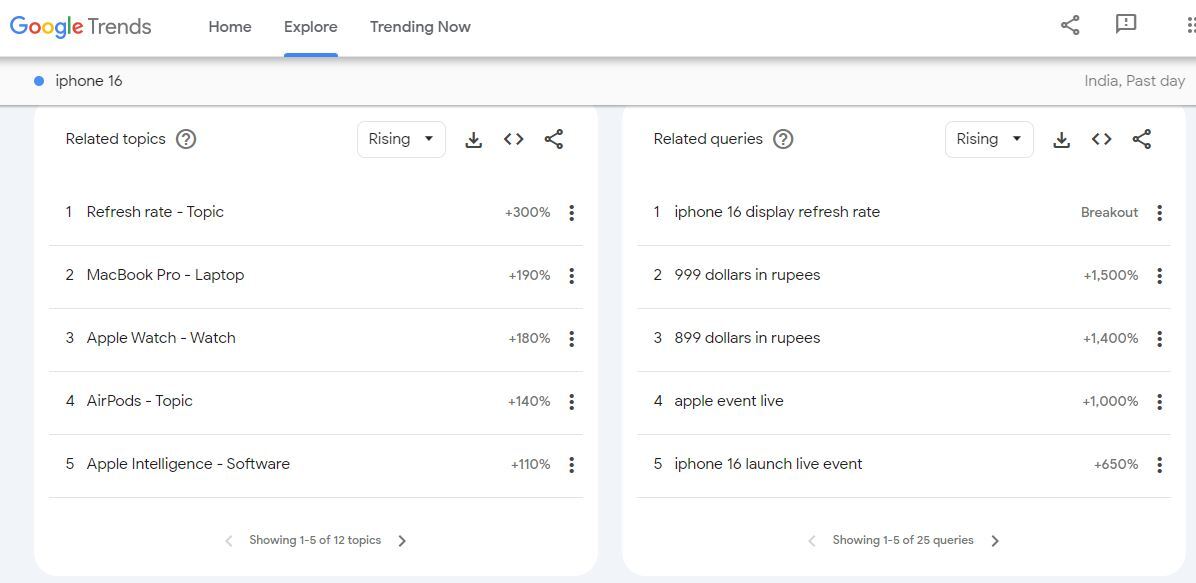Click the share icon in top header
The width and height of the screenshot is (1196, 583).
pyautogui.click(x=1070, y=26)
